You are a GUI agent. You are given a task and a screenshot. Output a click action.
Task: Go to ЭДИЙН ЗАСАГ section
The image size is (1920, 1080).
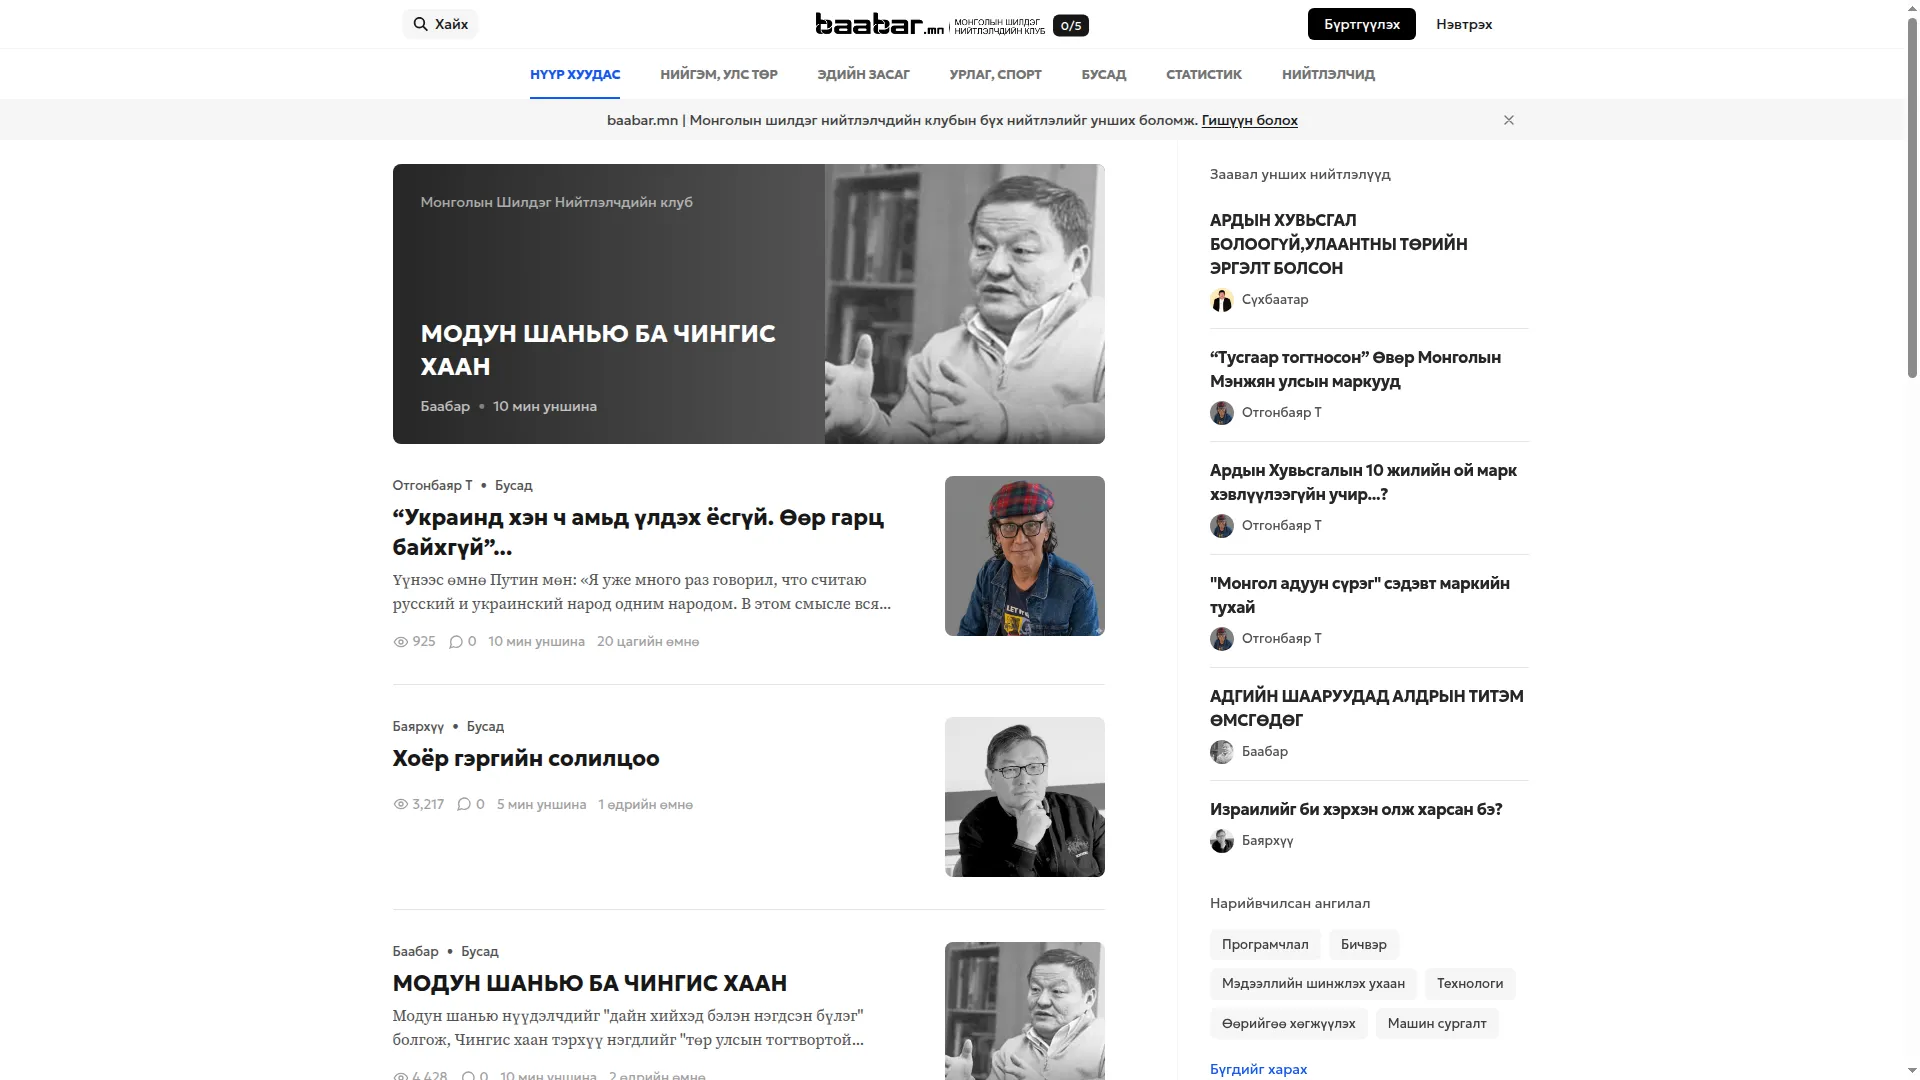pyautogui.click(x=864, y=74)
